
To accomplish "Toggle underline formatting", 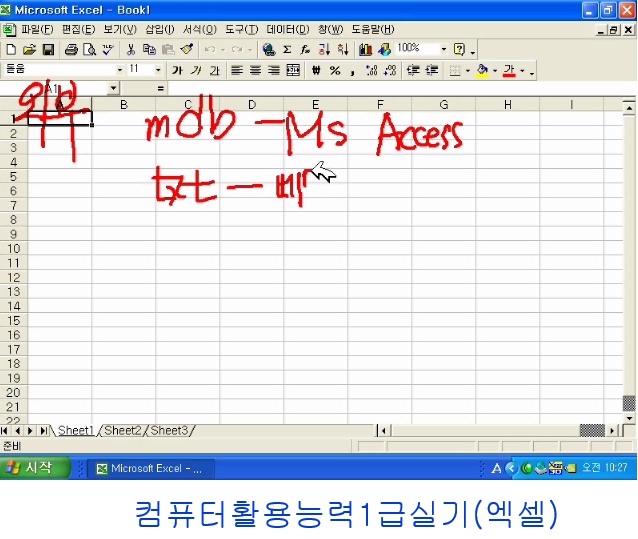I will coord(214,71).
